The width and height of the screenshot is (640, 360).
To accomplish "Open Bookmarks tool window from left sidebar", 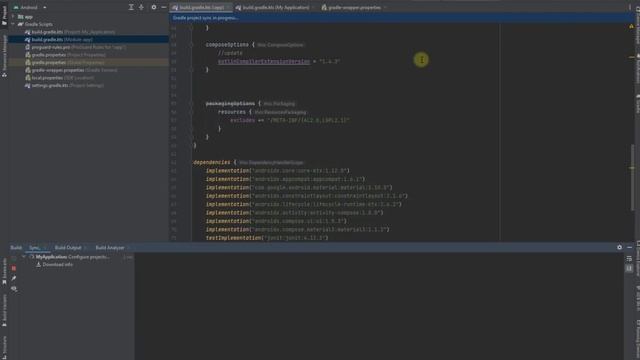I will pos(4,271).
